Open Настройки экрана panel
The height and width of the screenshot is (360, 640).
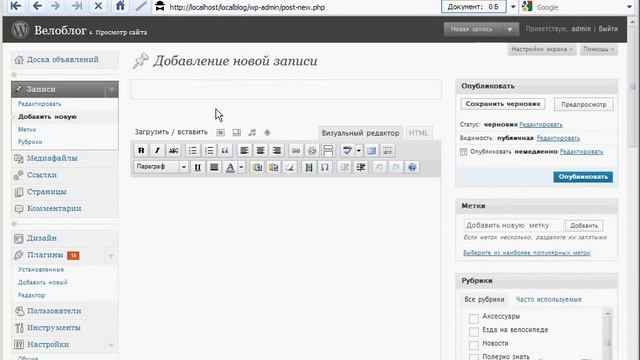pos(542,49)
